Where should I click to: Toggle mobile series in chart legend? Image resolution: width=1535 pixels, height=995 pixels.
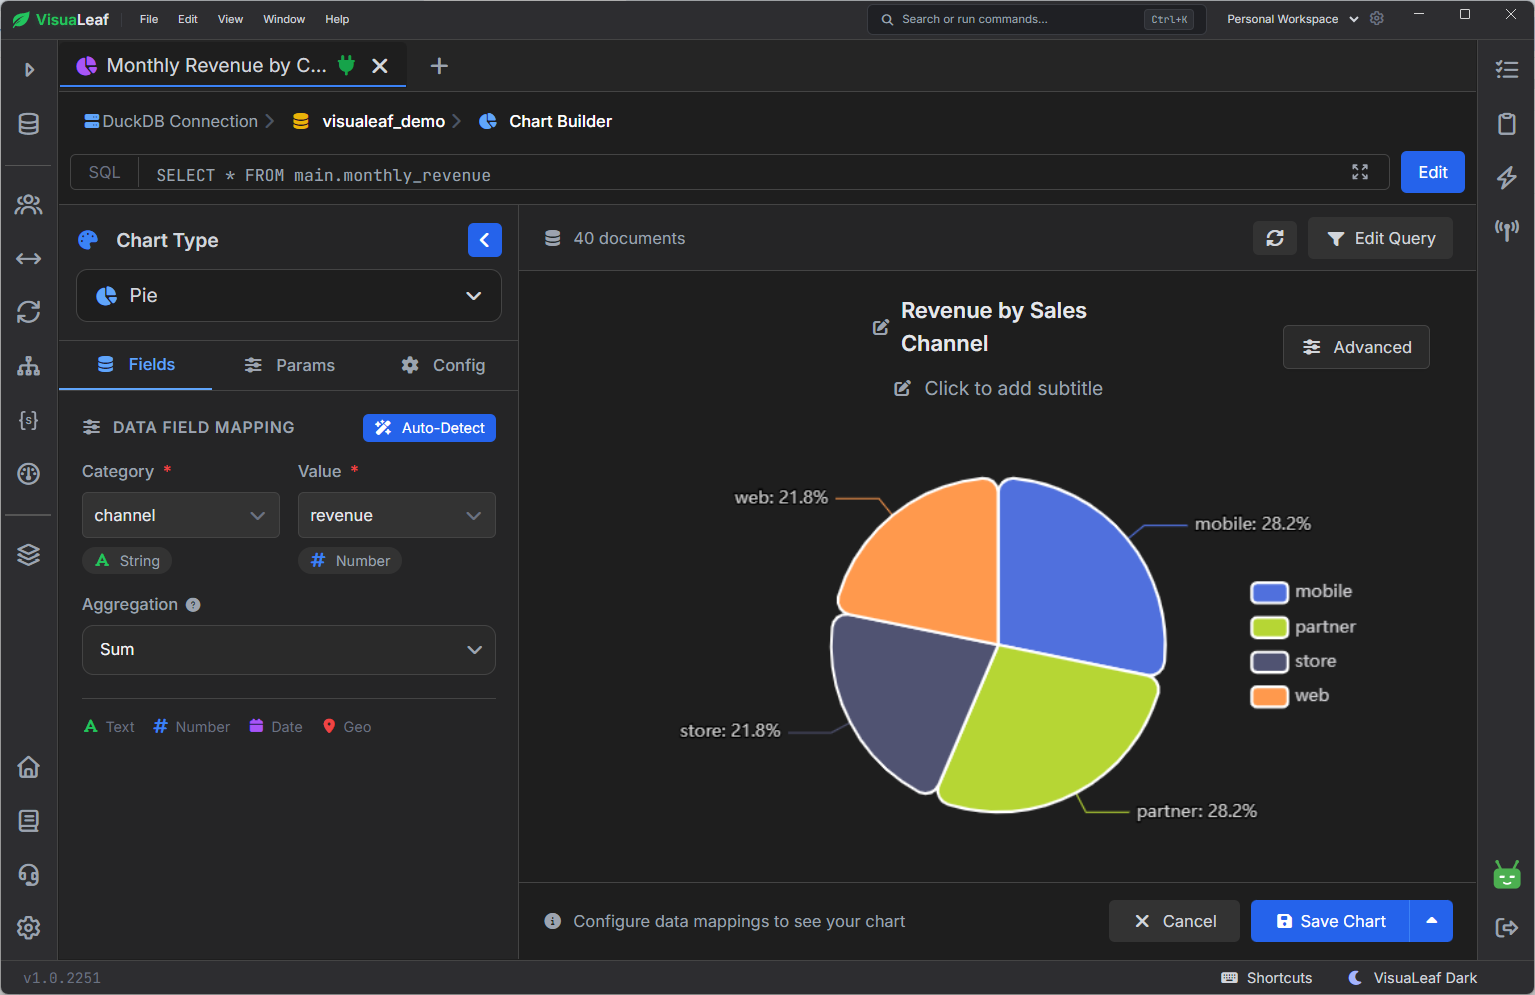point(1301,592)
